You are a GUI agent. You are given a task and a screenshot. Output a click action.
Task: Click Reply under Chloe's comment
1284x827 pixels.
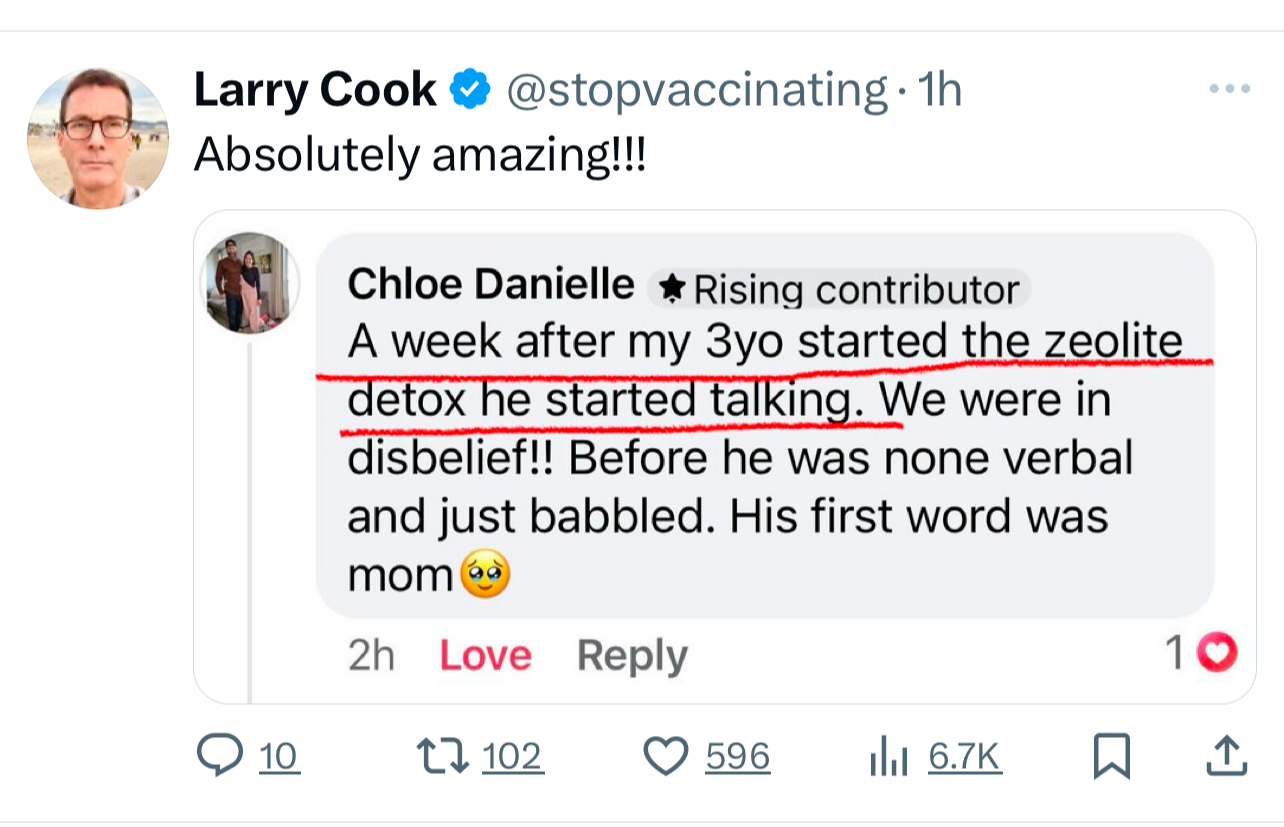632,656
